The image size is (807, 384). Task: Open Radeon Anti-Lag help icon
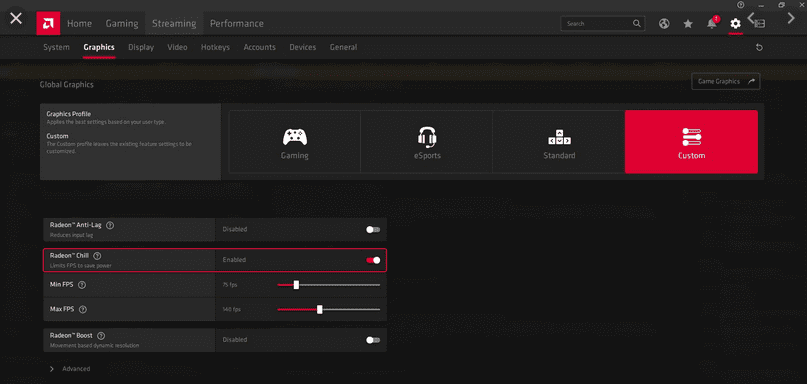[x=110, y=225]
